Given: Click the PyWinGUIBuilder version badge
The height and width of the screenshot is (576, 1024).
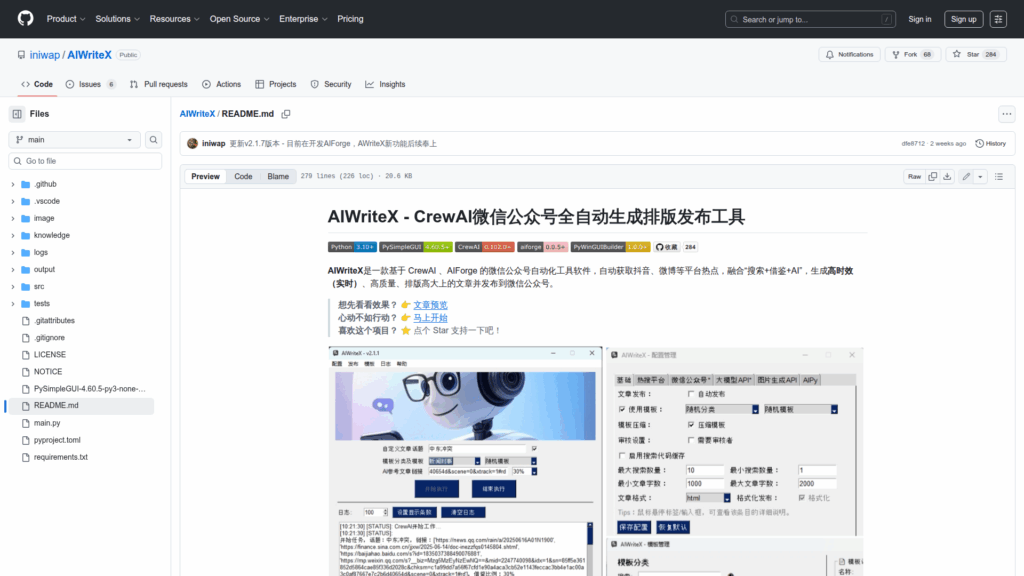Looking at the screenshot, I should 611,247.
